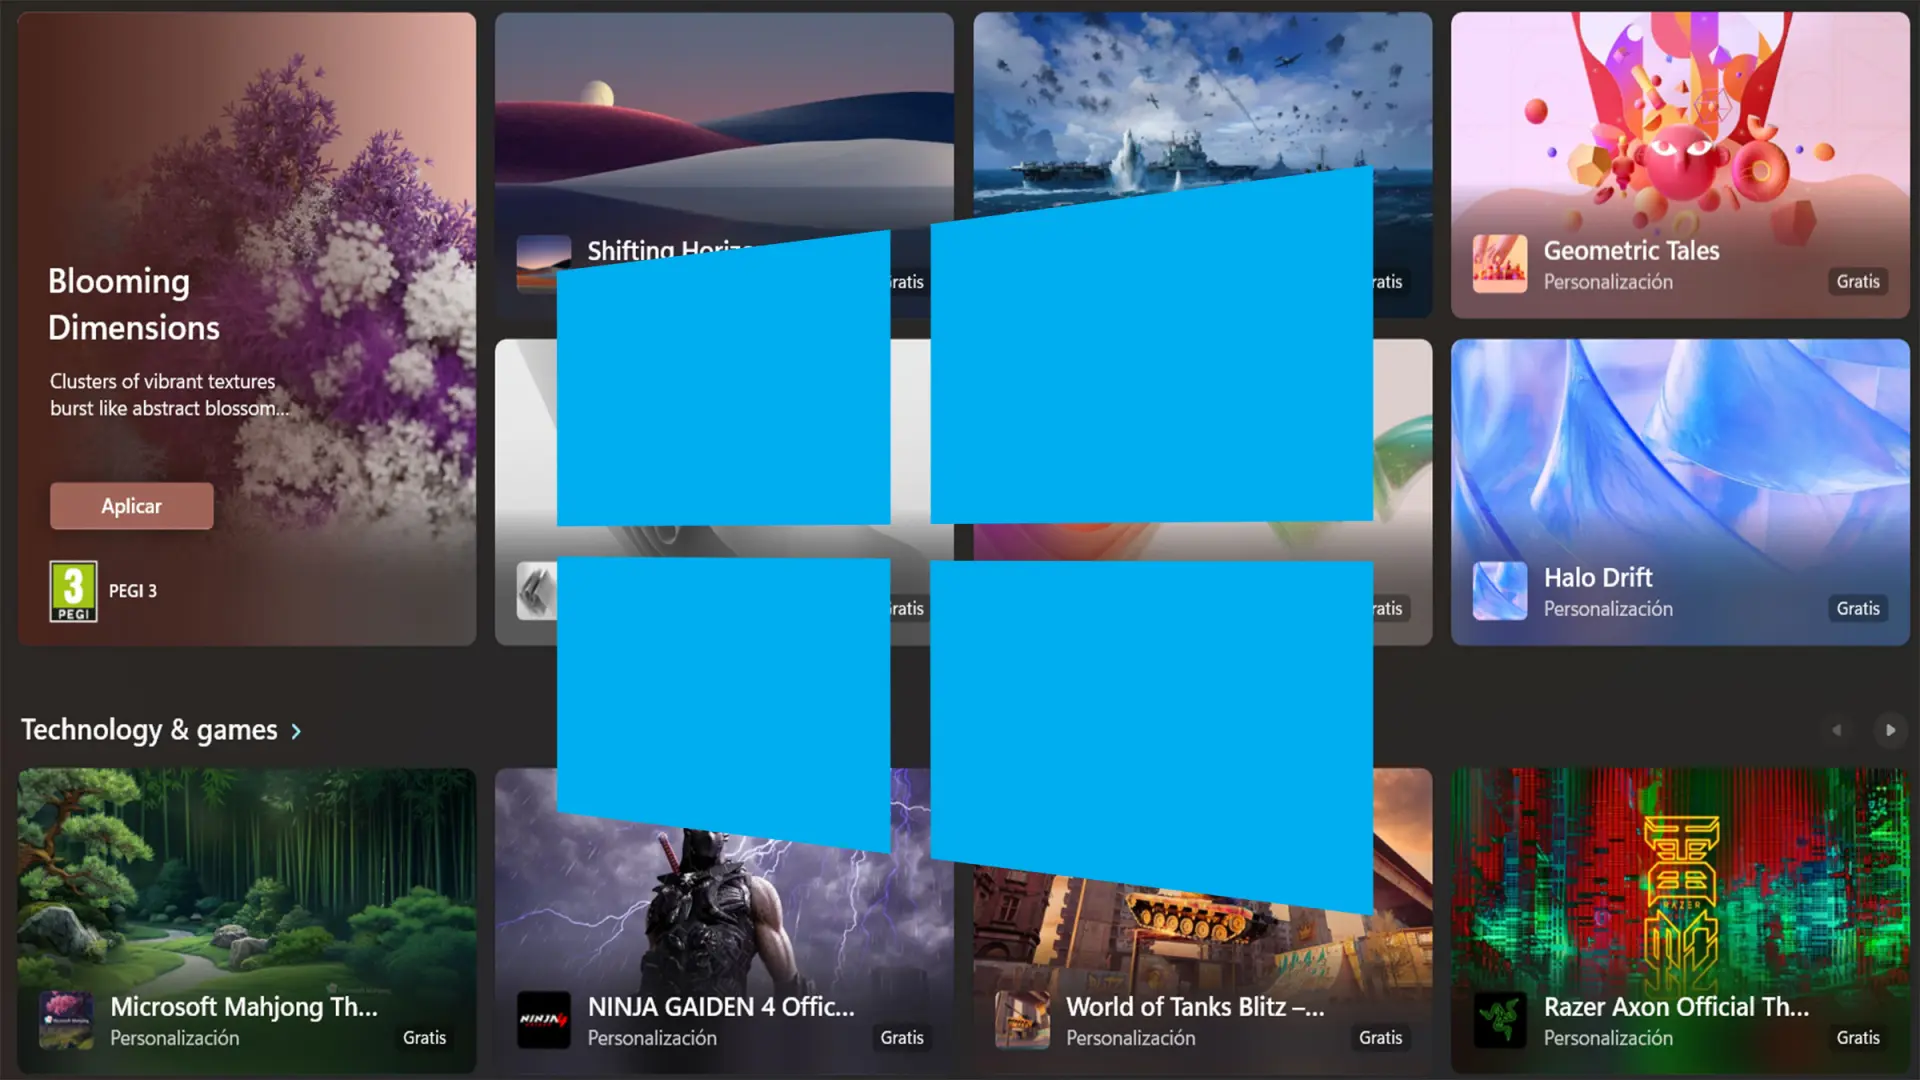Viewport: 1920px width, 1080px height.
Task: Click the Razer Axon theme icon
Action: [1498, 1021]
